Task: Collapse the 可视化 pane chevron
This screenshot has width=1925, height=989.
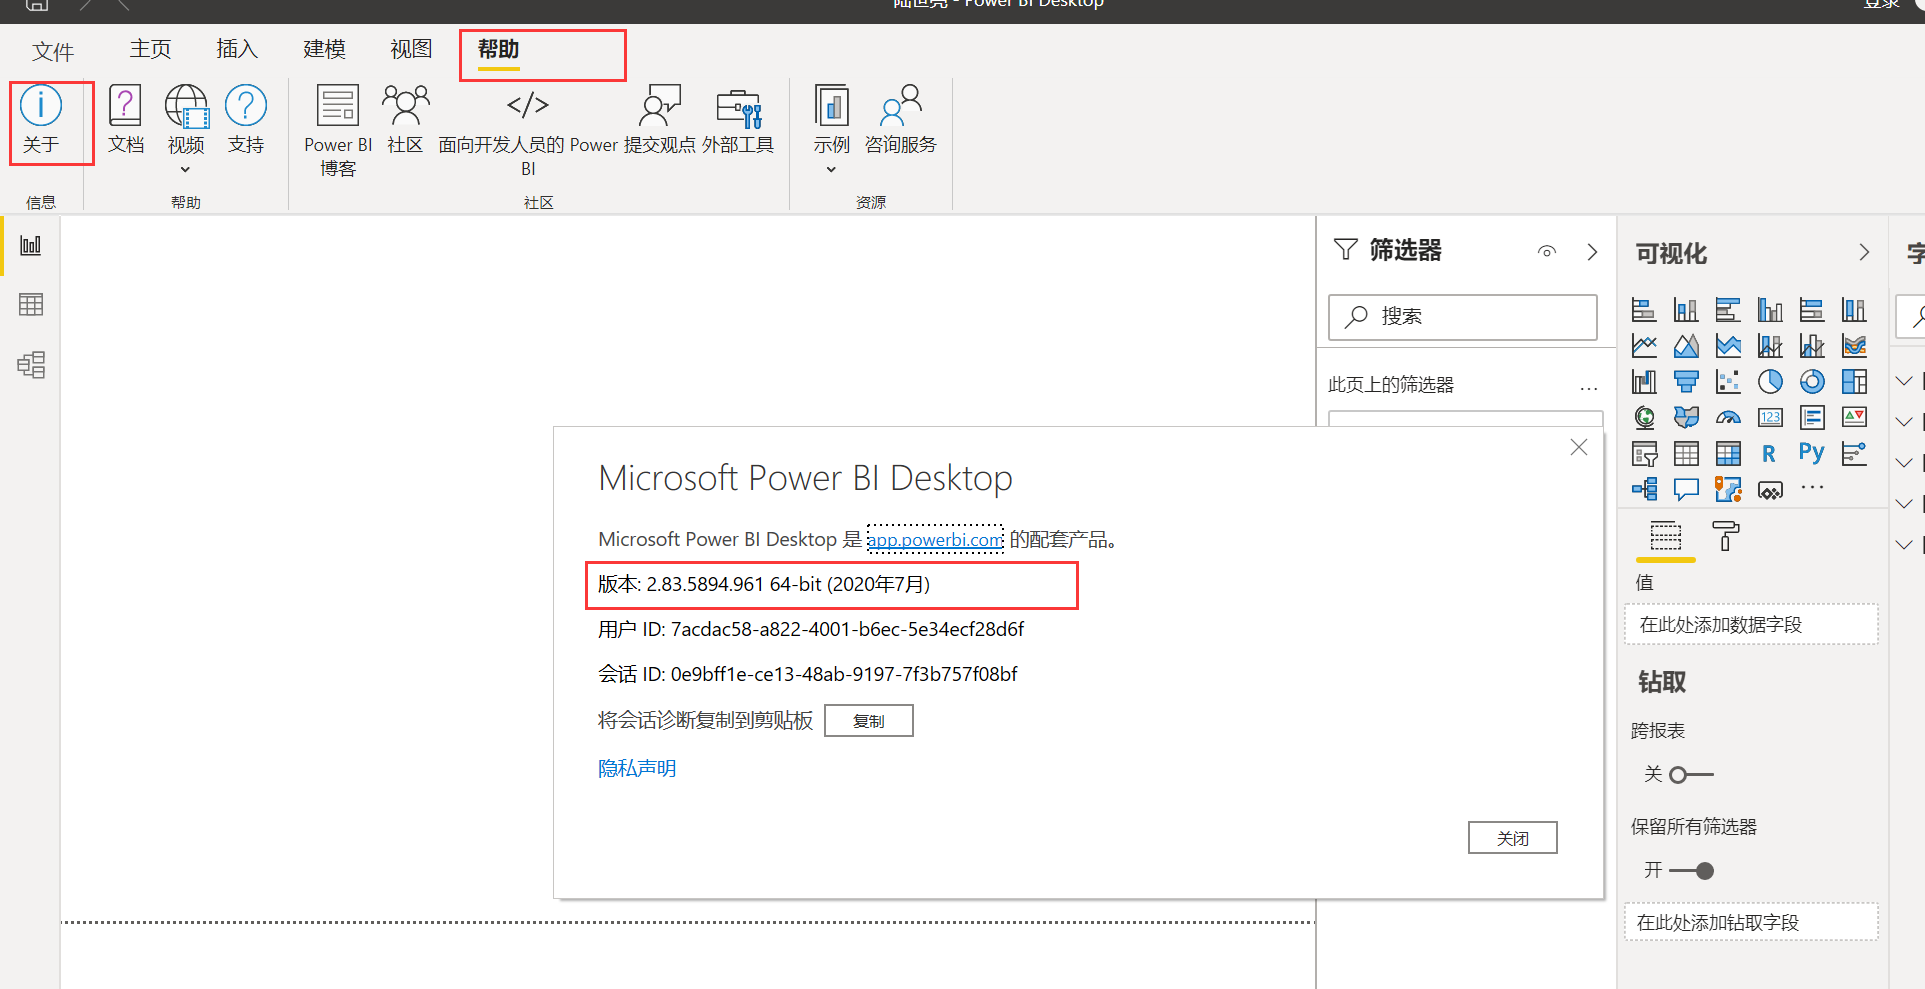Action: (1864, 252)
